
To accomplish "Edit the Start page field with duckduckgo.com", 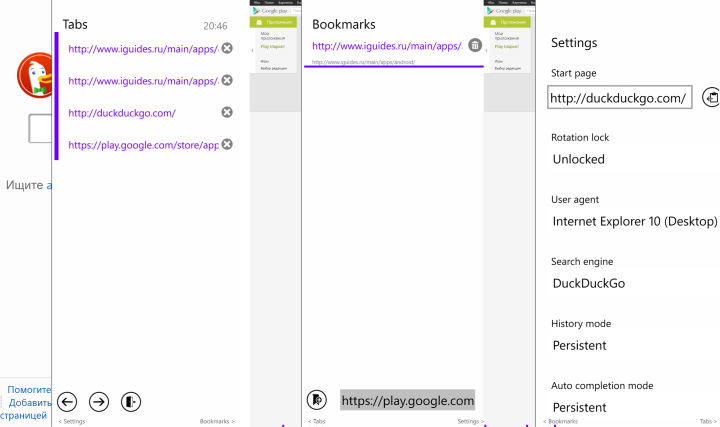I will click(619, 97).
